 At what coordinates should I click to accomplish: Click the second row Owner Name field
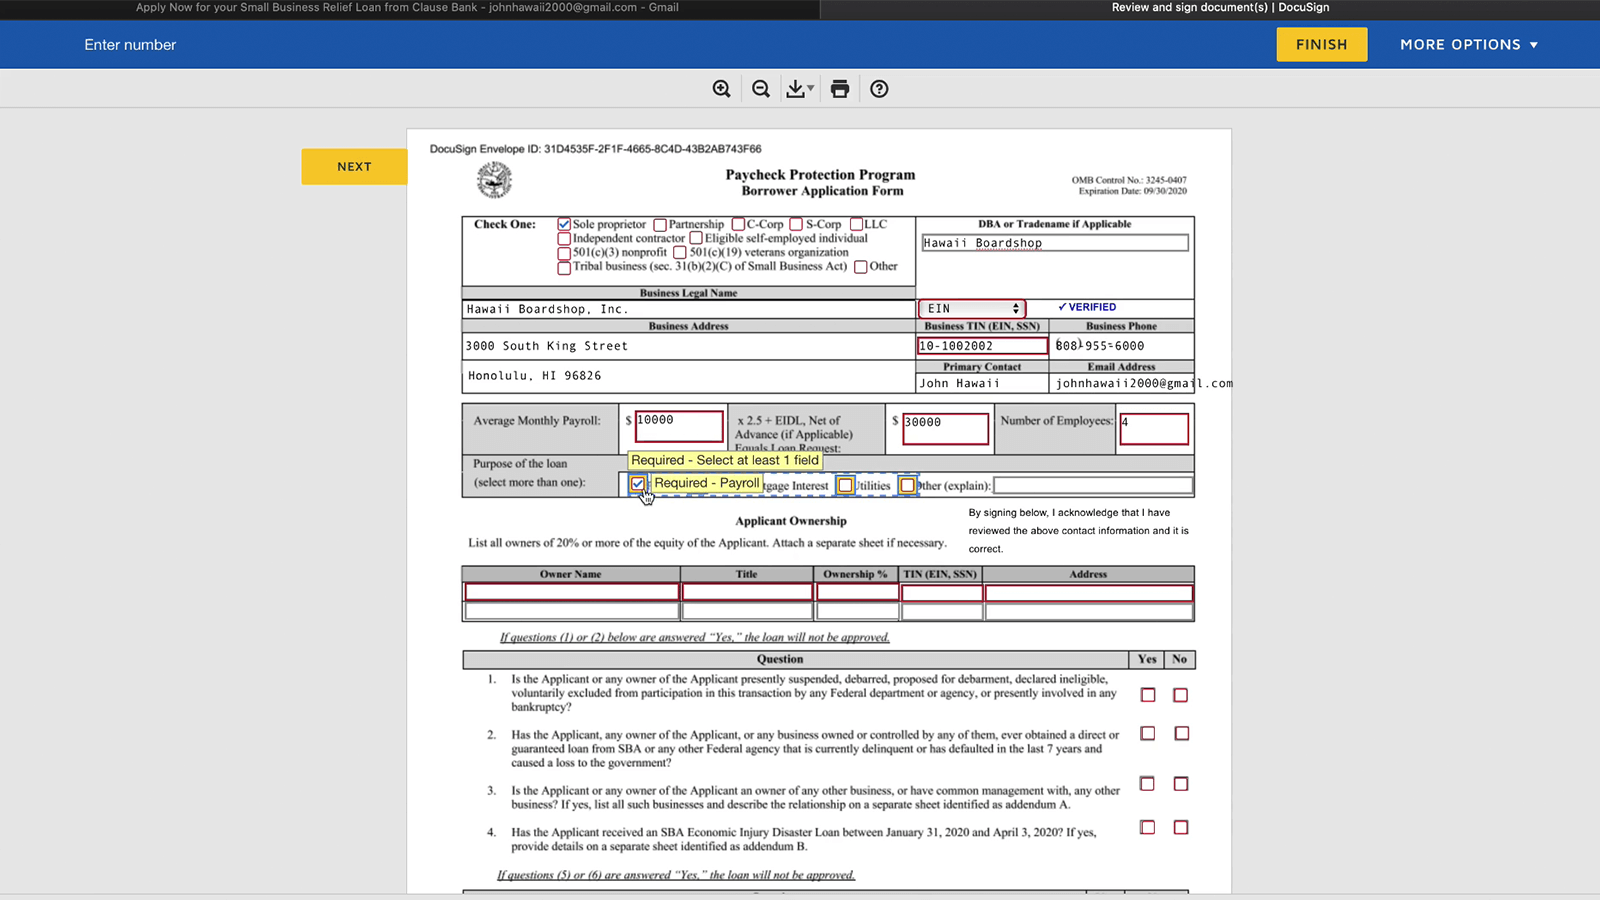571,611
